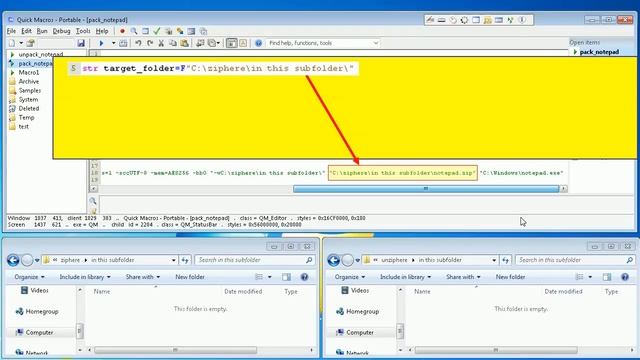Sort by 'Date modified' in the ziphere window
The image size is (640, 360).
(x=243, y=291)
